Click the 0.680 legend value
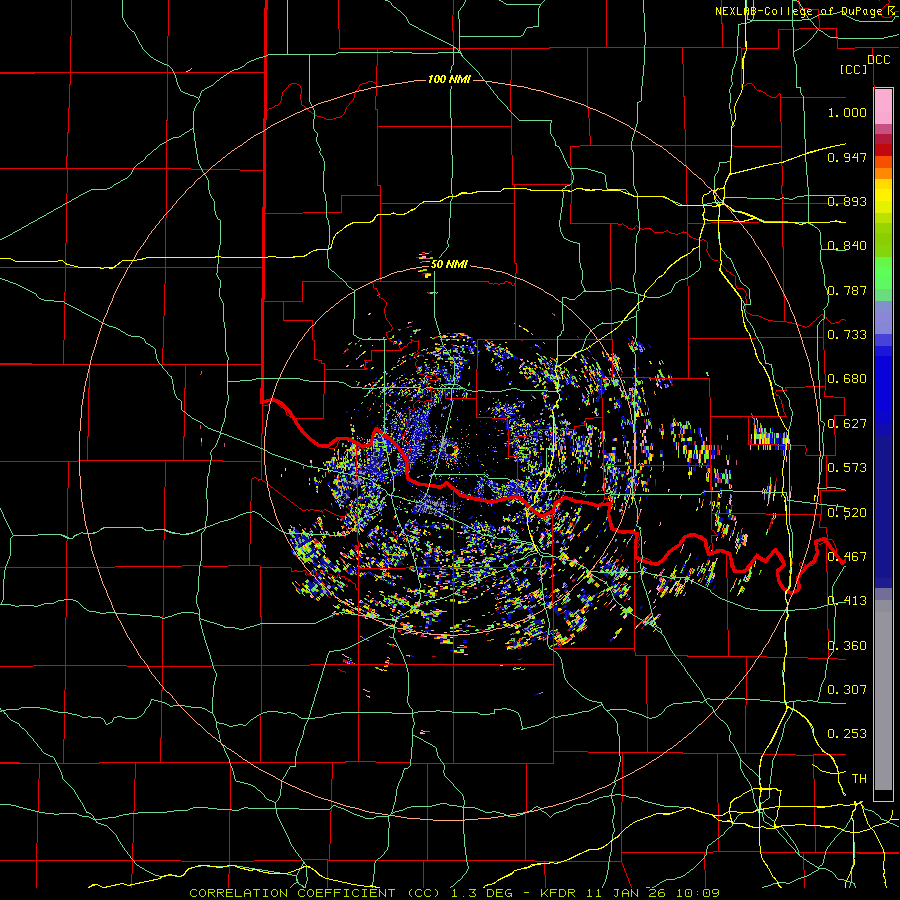The width and height of the screenshot is (900, 900). 847,379
